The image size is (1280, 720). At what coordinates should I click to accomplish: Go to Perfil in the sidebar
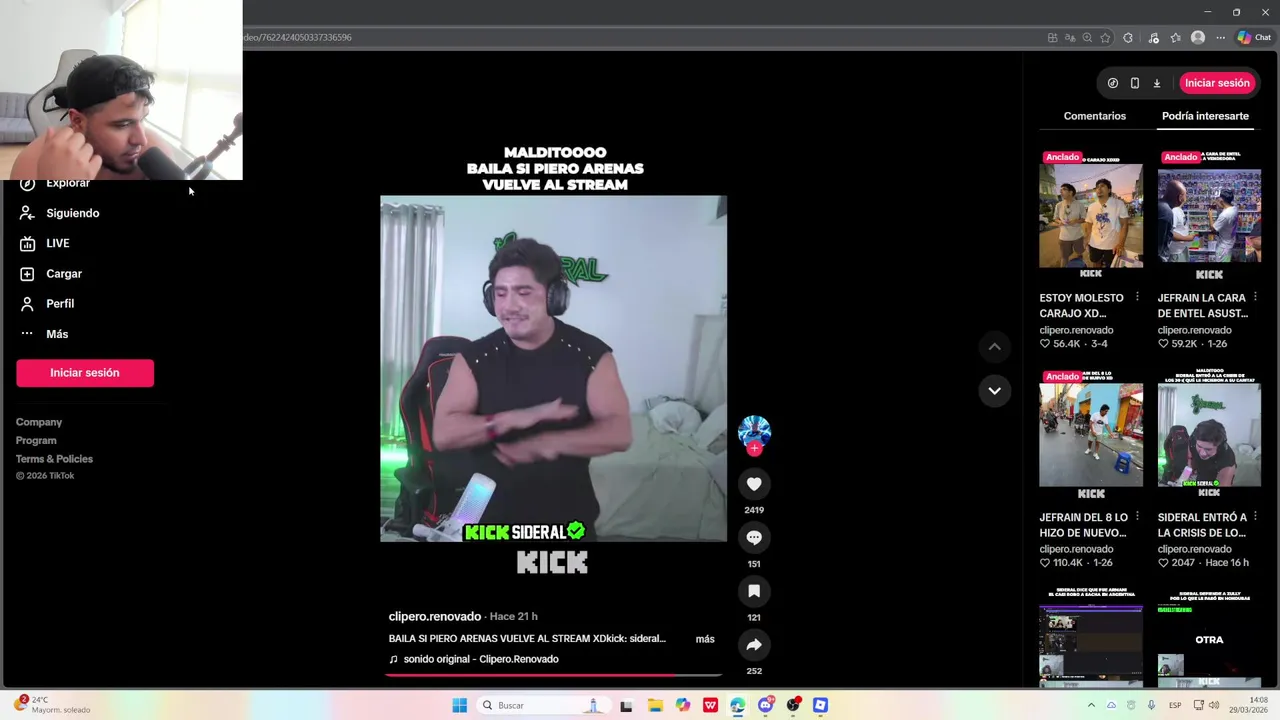point(47,303)
